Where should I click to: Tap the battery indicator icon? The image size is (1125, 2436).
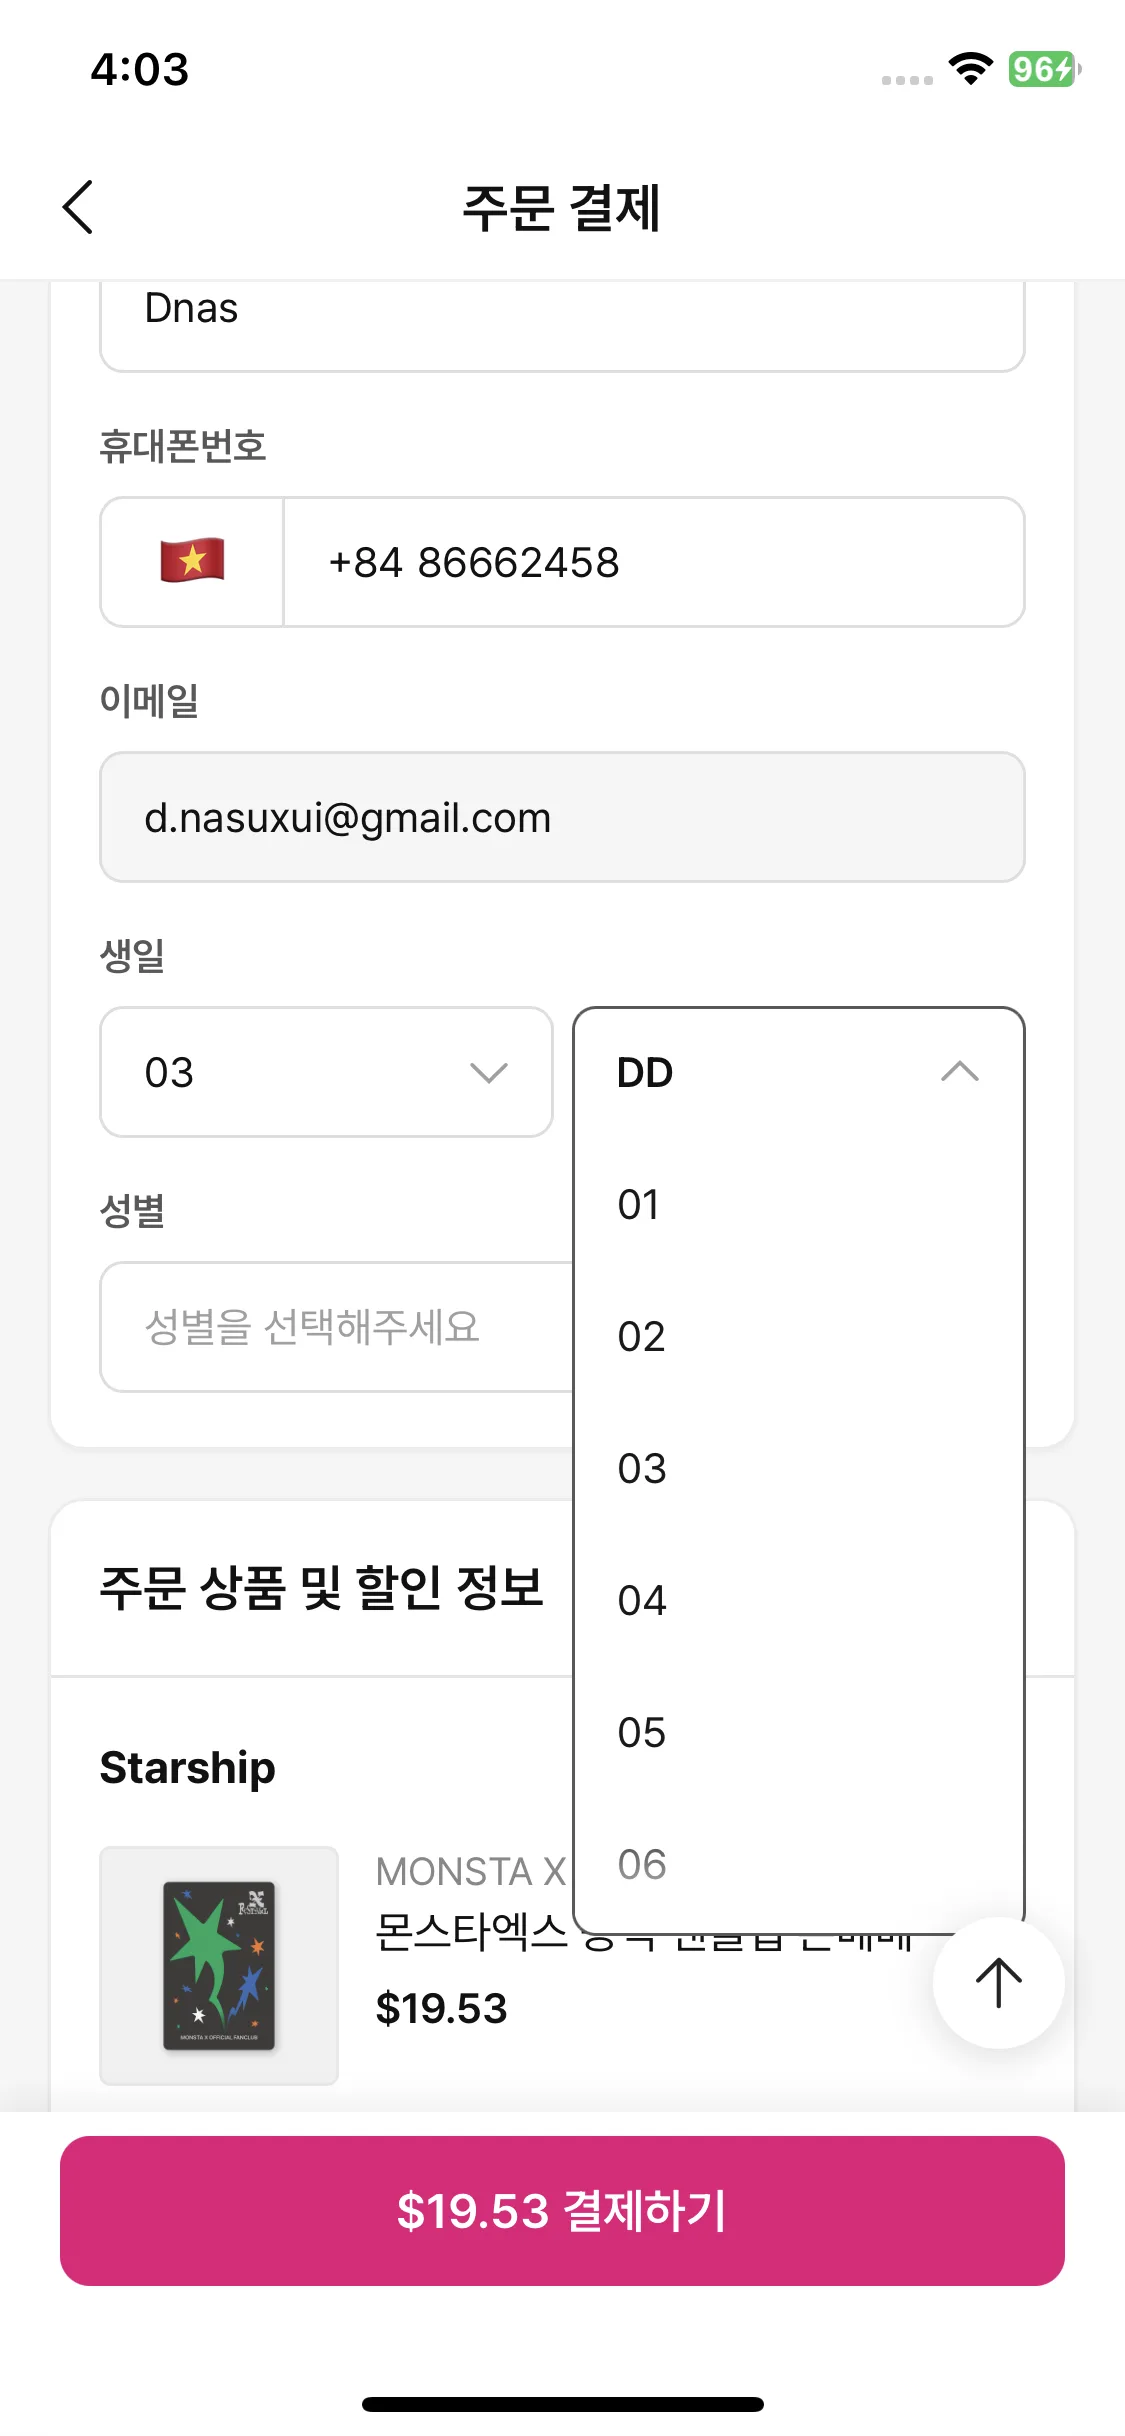(x=1043, y=69)
